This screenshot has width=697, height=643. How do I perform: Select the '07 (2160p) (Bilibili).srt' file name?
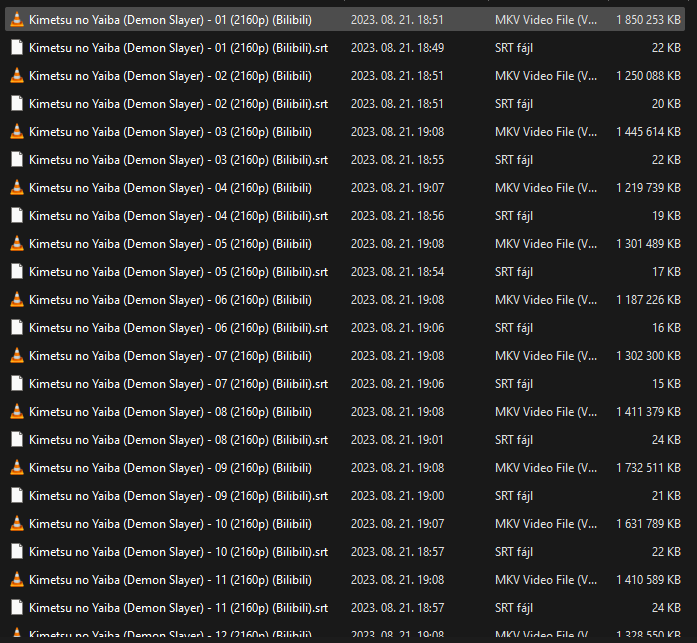(178, 384)
